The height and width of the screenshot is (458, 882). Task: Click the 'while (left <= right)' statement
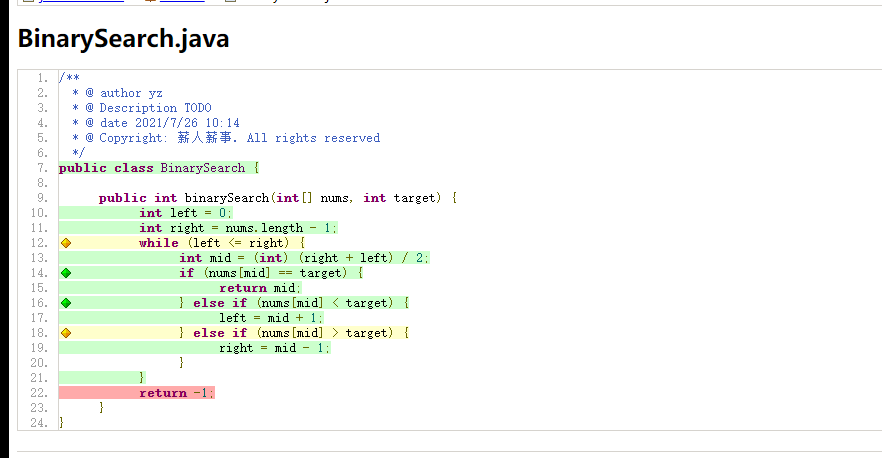(222, 243)
